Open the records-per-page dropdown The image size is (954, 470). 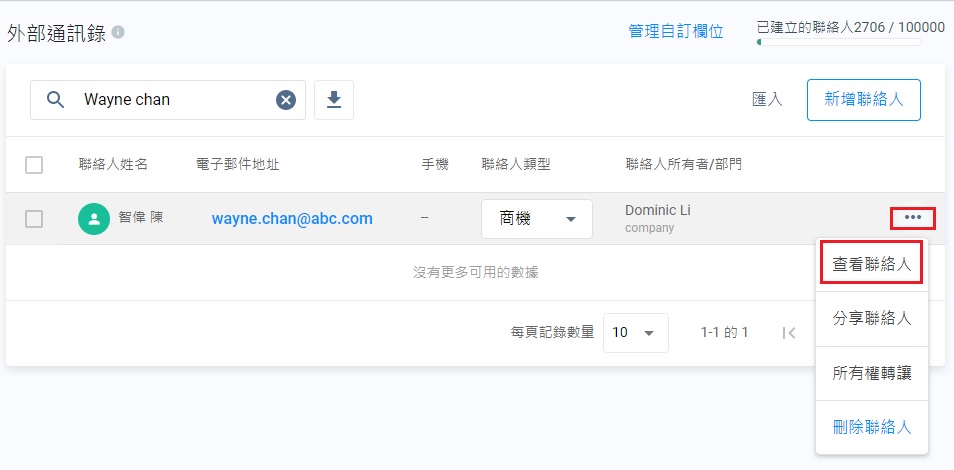point(635,333)
